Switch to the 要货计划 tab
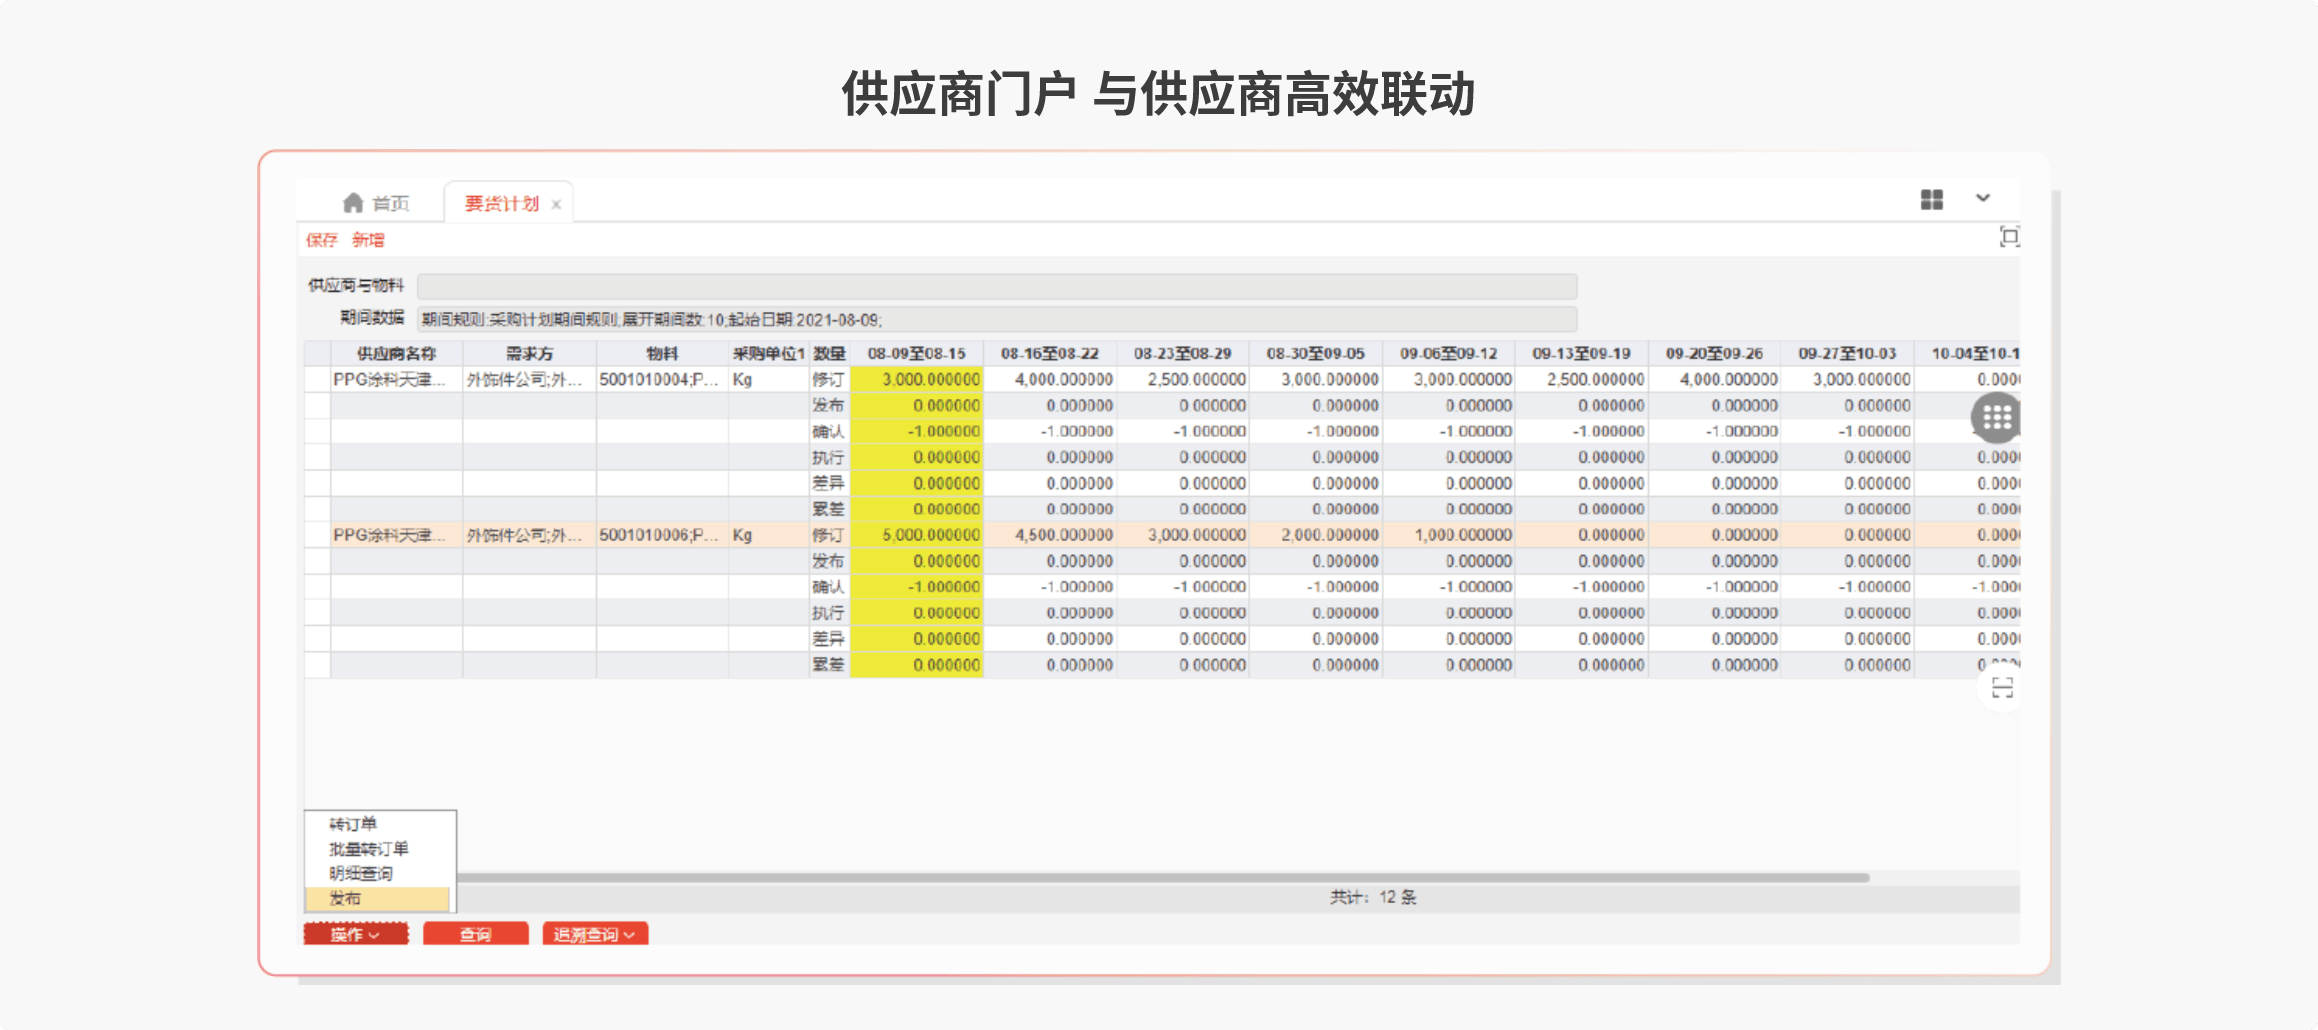Screen dimensions: 2318x1030 pyautogui.click(x=501, y=204)
